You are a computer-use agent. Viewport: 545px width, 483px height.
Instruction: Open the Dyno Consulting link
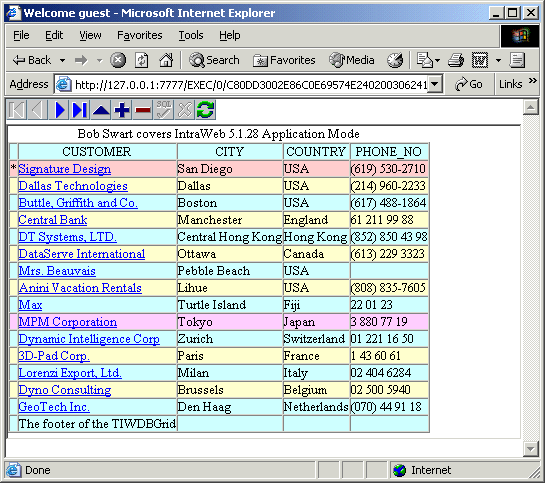pyautogui.click(x=65, y=390)
